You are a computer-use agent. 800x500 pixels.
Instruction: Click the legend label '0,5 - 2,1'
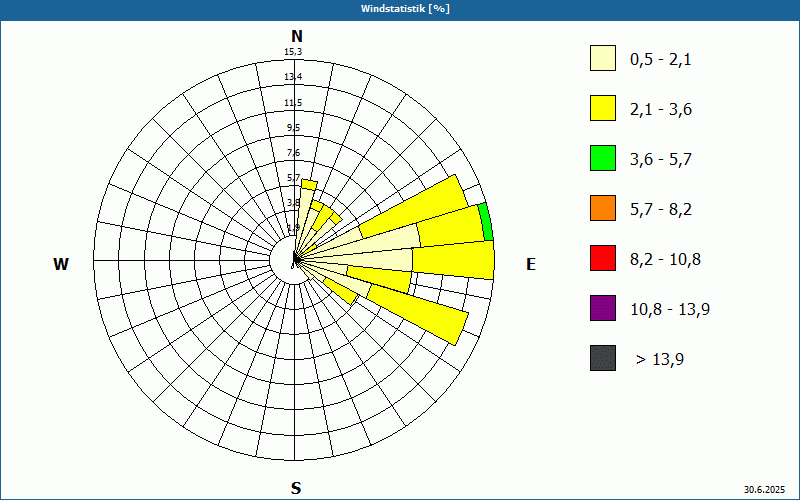click(661, 60)
